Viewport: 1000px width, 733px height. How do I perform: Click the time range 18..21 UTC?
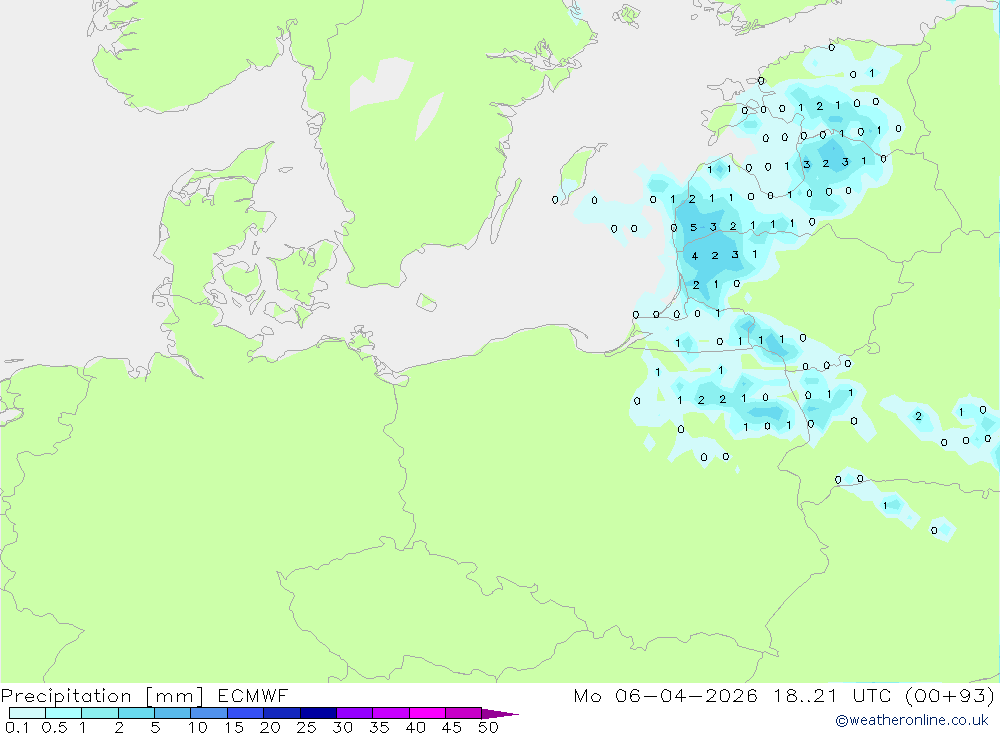pyautogui.click(x=835, y=695)
